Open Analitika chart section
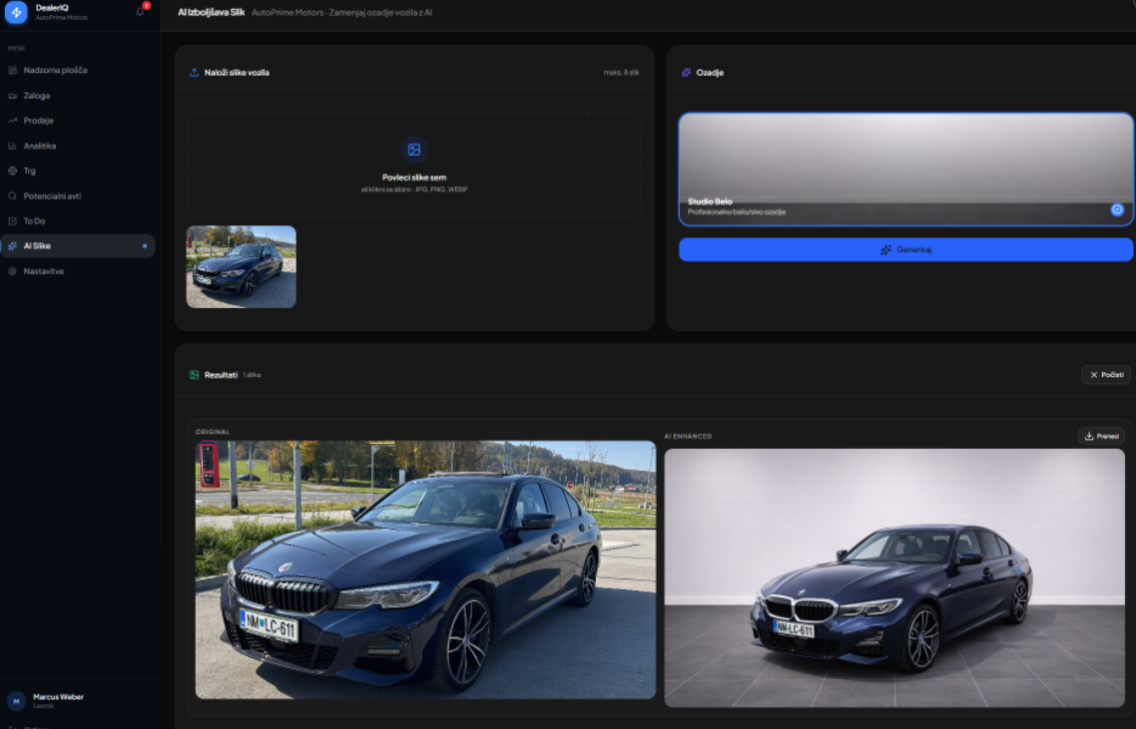 click(x=40, y=146)
